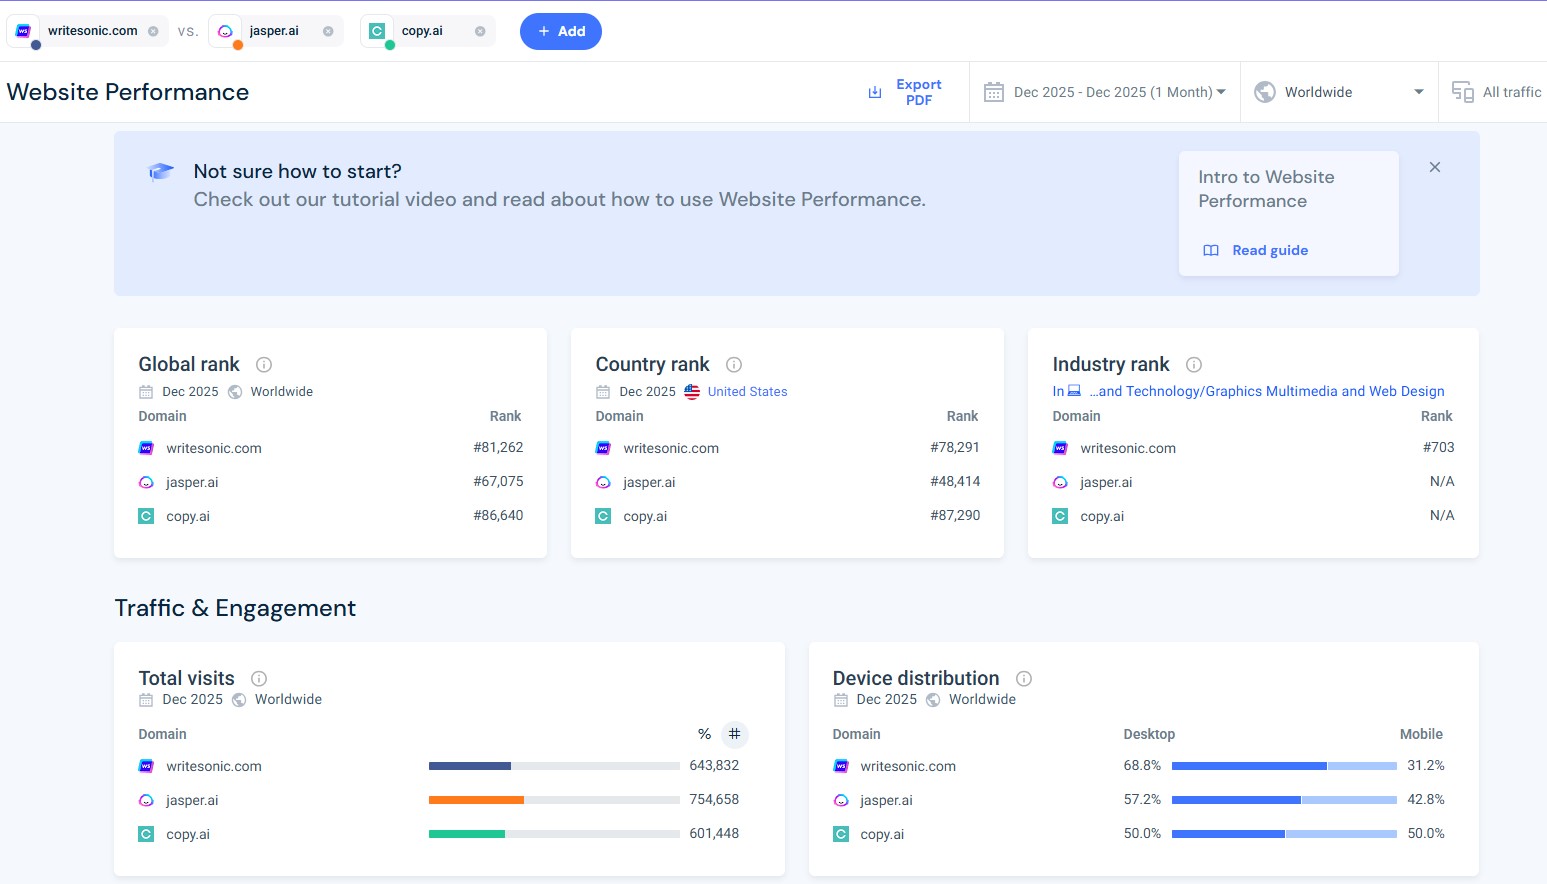Click the All traffic devices icon
Image resolution: width=1547 pixels, height=884 pixels.
(x=1462, y=91)
